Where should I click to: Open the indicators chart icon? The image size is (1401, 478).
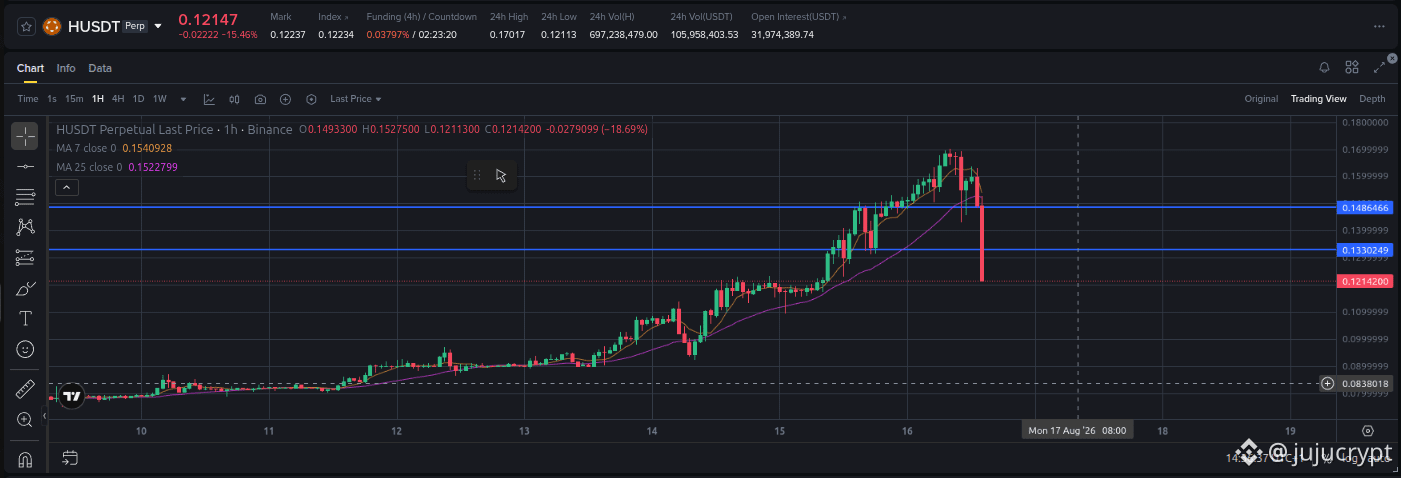click(x=209, y=99)
